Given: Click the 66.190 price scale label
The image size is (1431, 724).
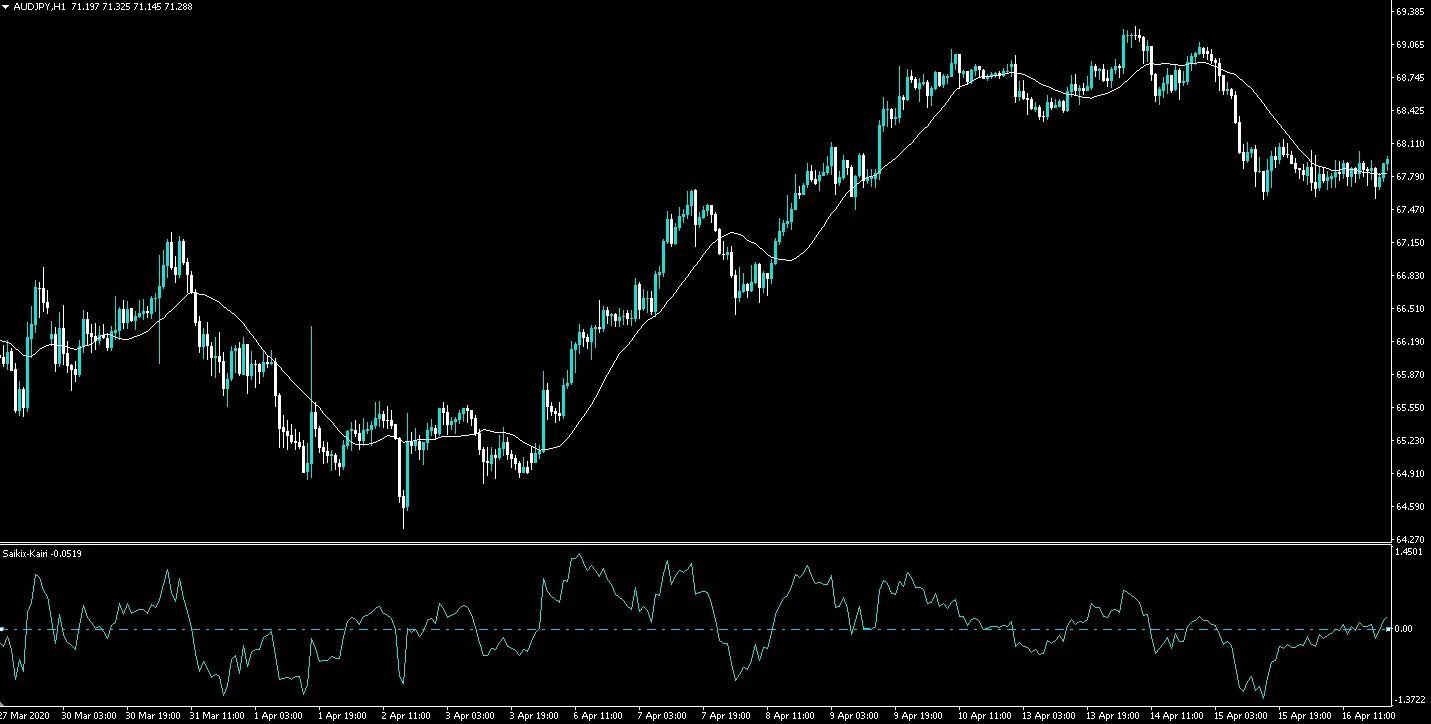Looking at the screenshot, I should pyautogui.click(x=1410, y=342).
